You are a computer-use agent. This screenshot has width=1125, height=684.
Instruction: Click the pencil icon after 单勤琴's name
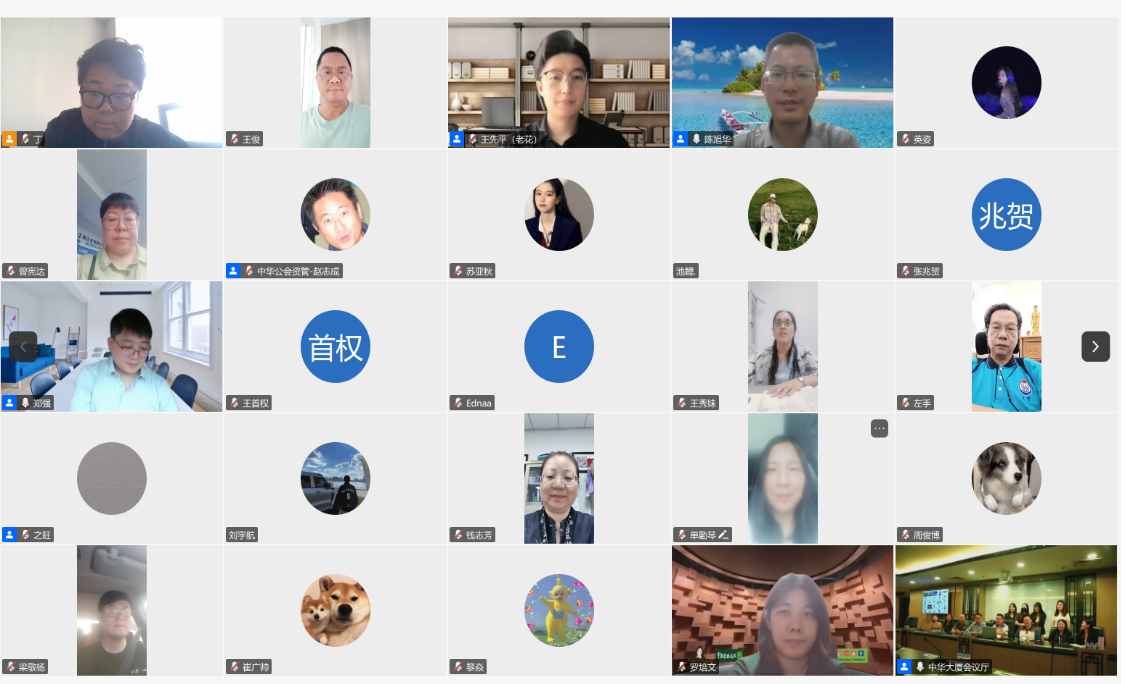coord(723,535)
